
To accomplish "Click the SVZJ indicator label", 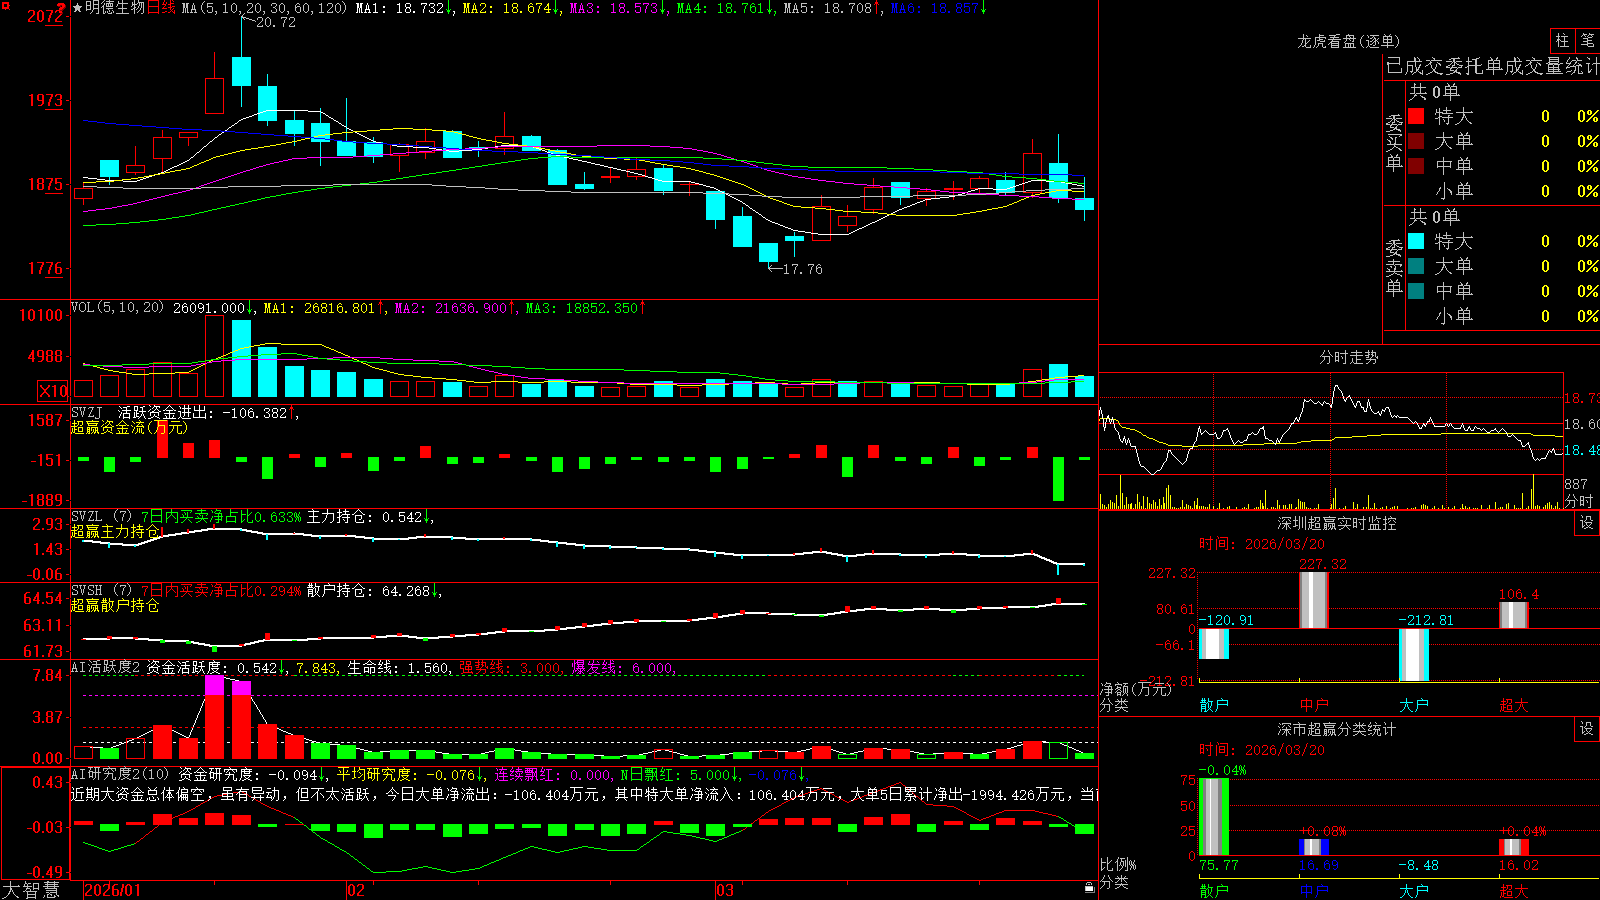I will click(87, 412).
